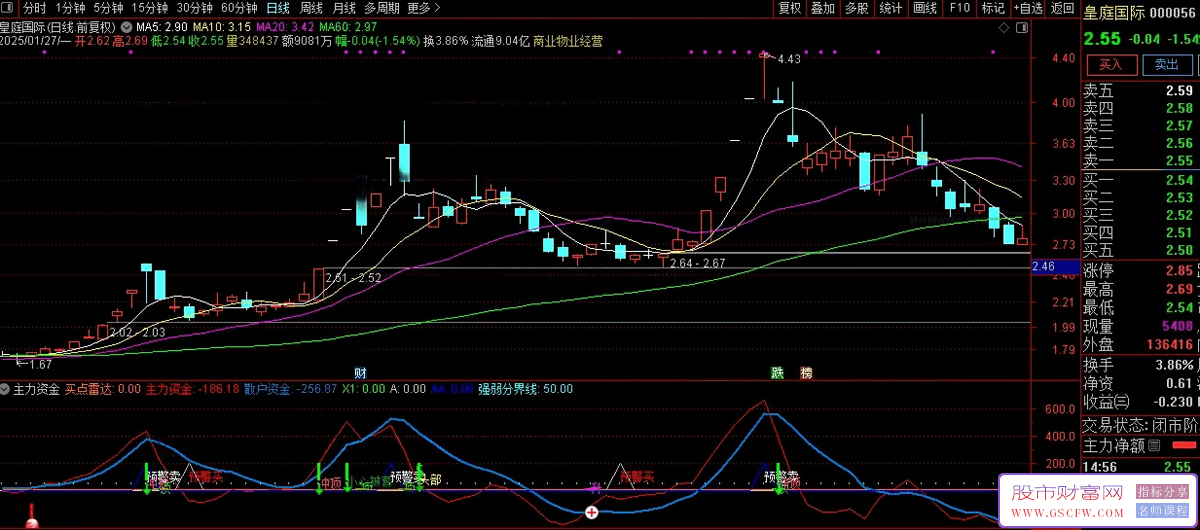Select the 5分钟 period tab
This screenshot has width=1200, height=530.
(108, 8)
